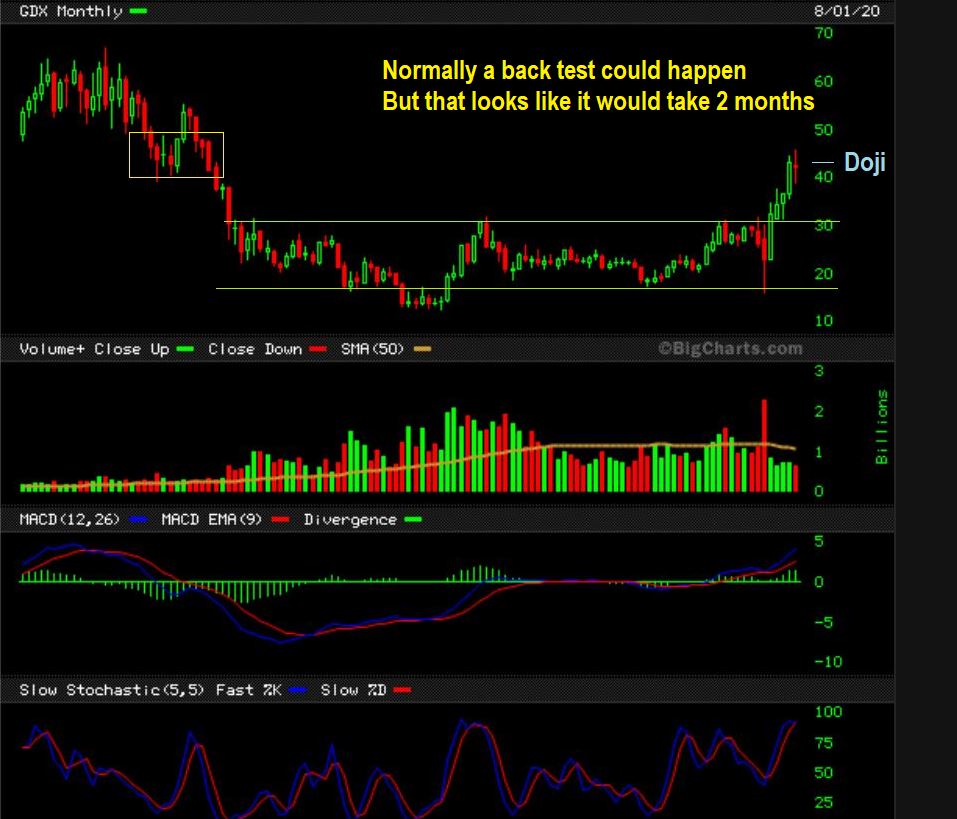The image size is (957, 819).
Task: Click the red Slow %D legend swatch
Action: [x=403, y=690]
